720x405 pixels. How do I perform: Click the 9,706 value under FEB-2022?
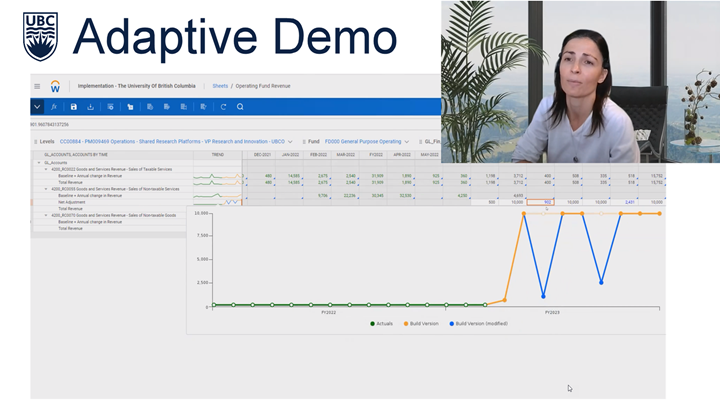pyautogui.click(x=323, y=196)
